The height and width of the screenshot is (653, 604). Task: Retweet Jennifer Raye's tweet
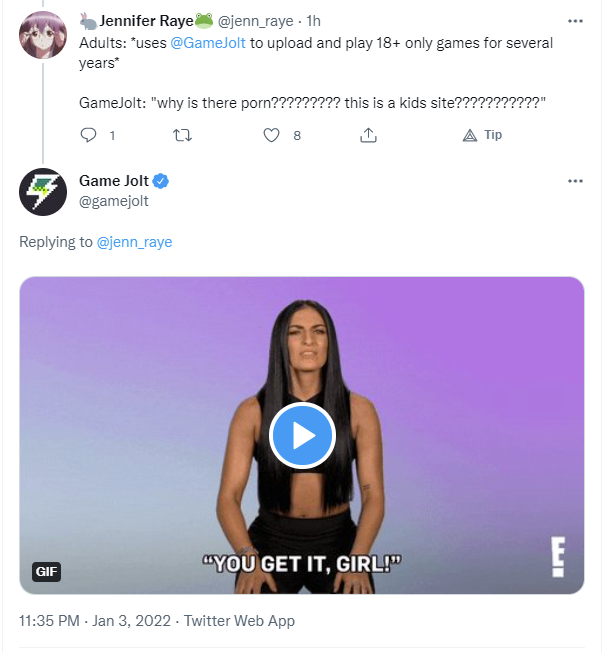coord(181,135)
